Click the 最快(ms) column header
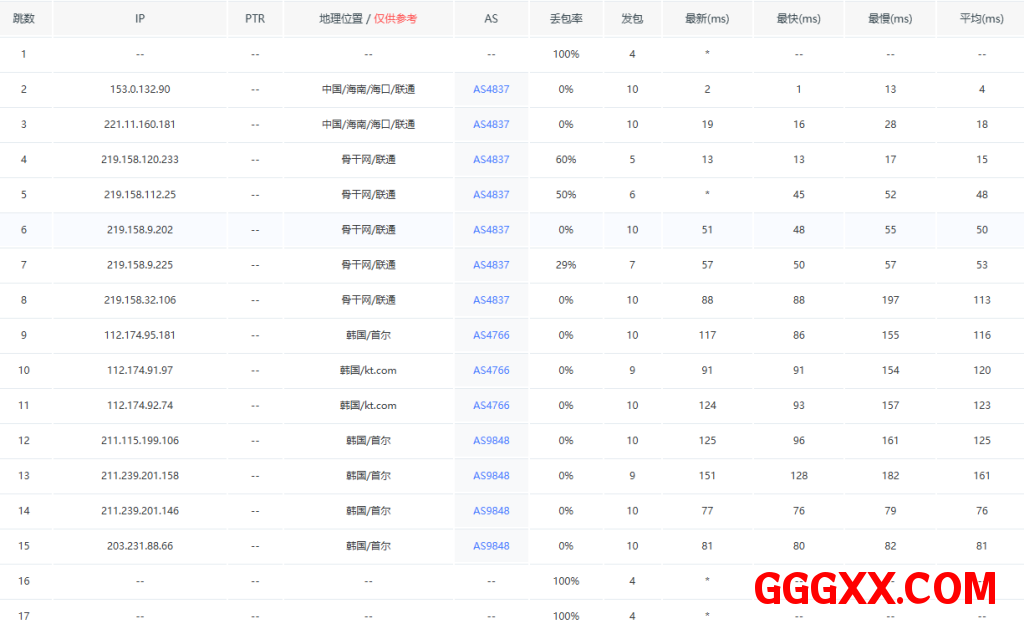The width and height of the screenshot is (1024, 634). [x=798, y=19]
